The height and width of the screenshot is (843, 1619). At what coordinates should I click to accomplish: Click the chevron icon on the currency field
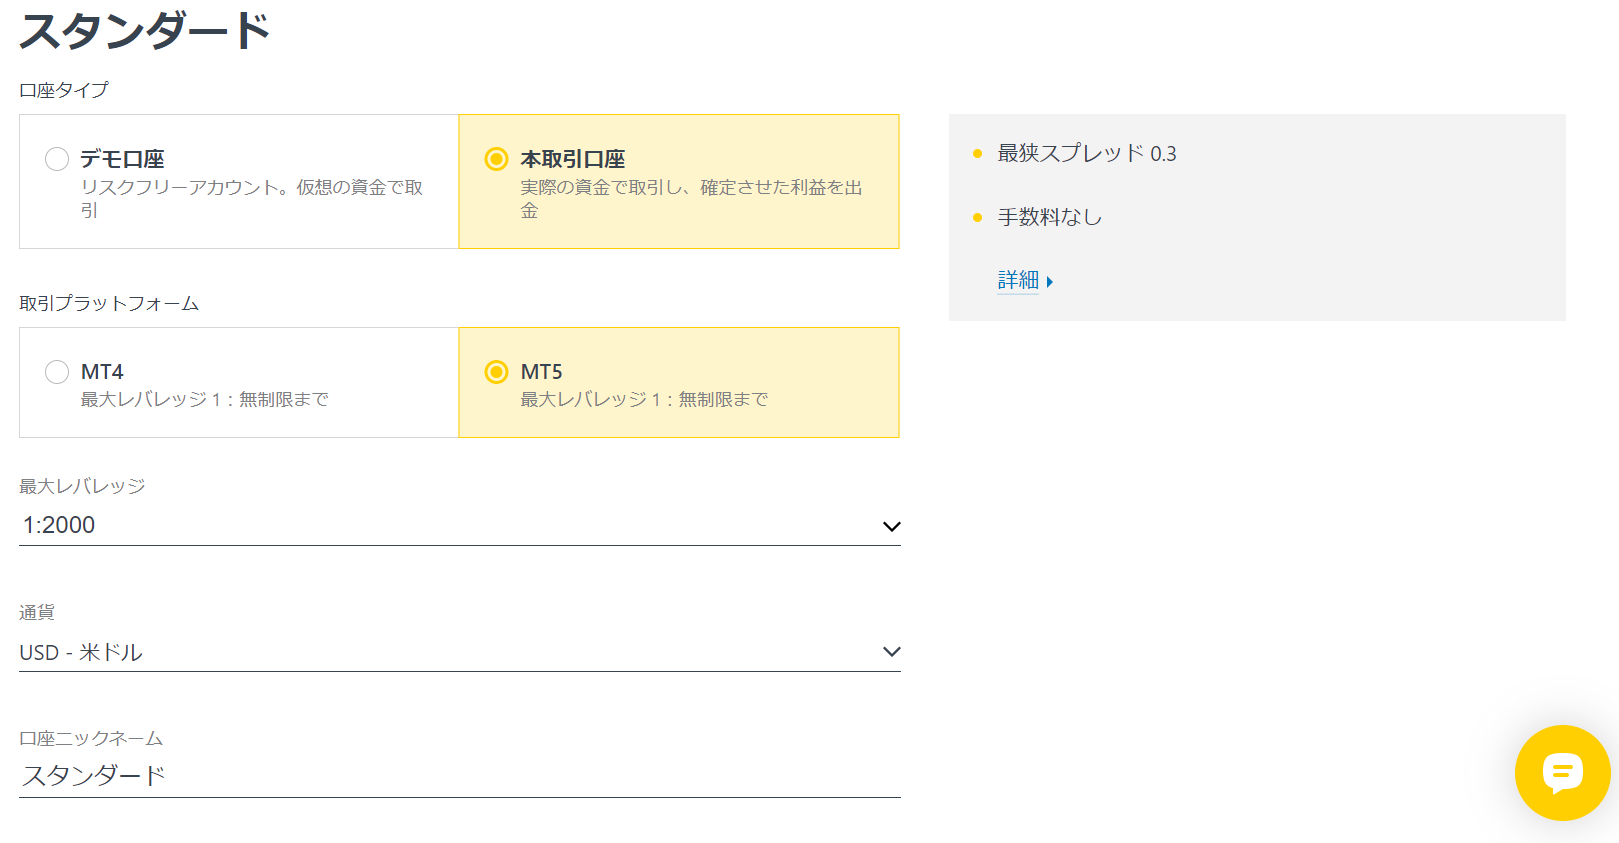click(x=891, y=652)
